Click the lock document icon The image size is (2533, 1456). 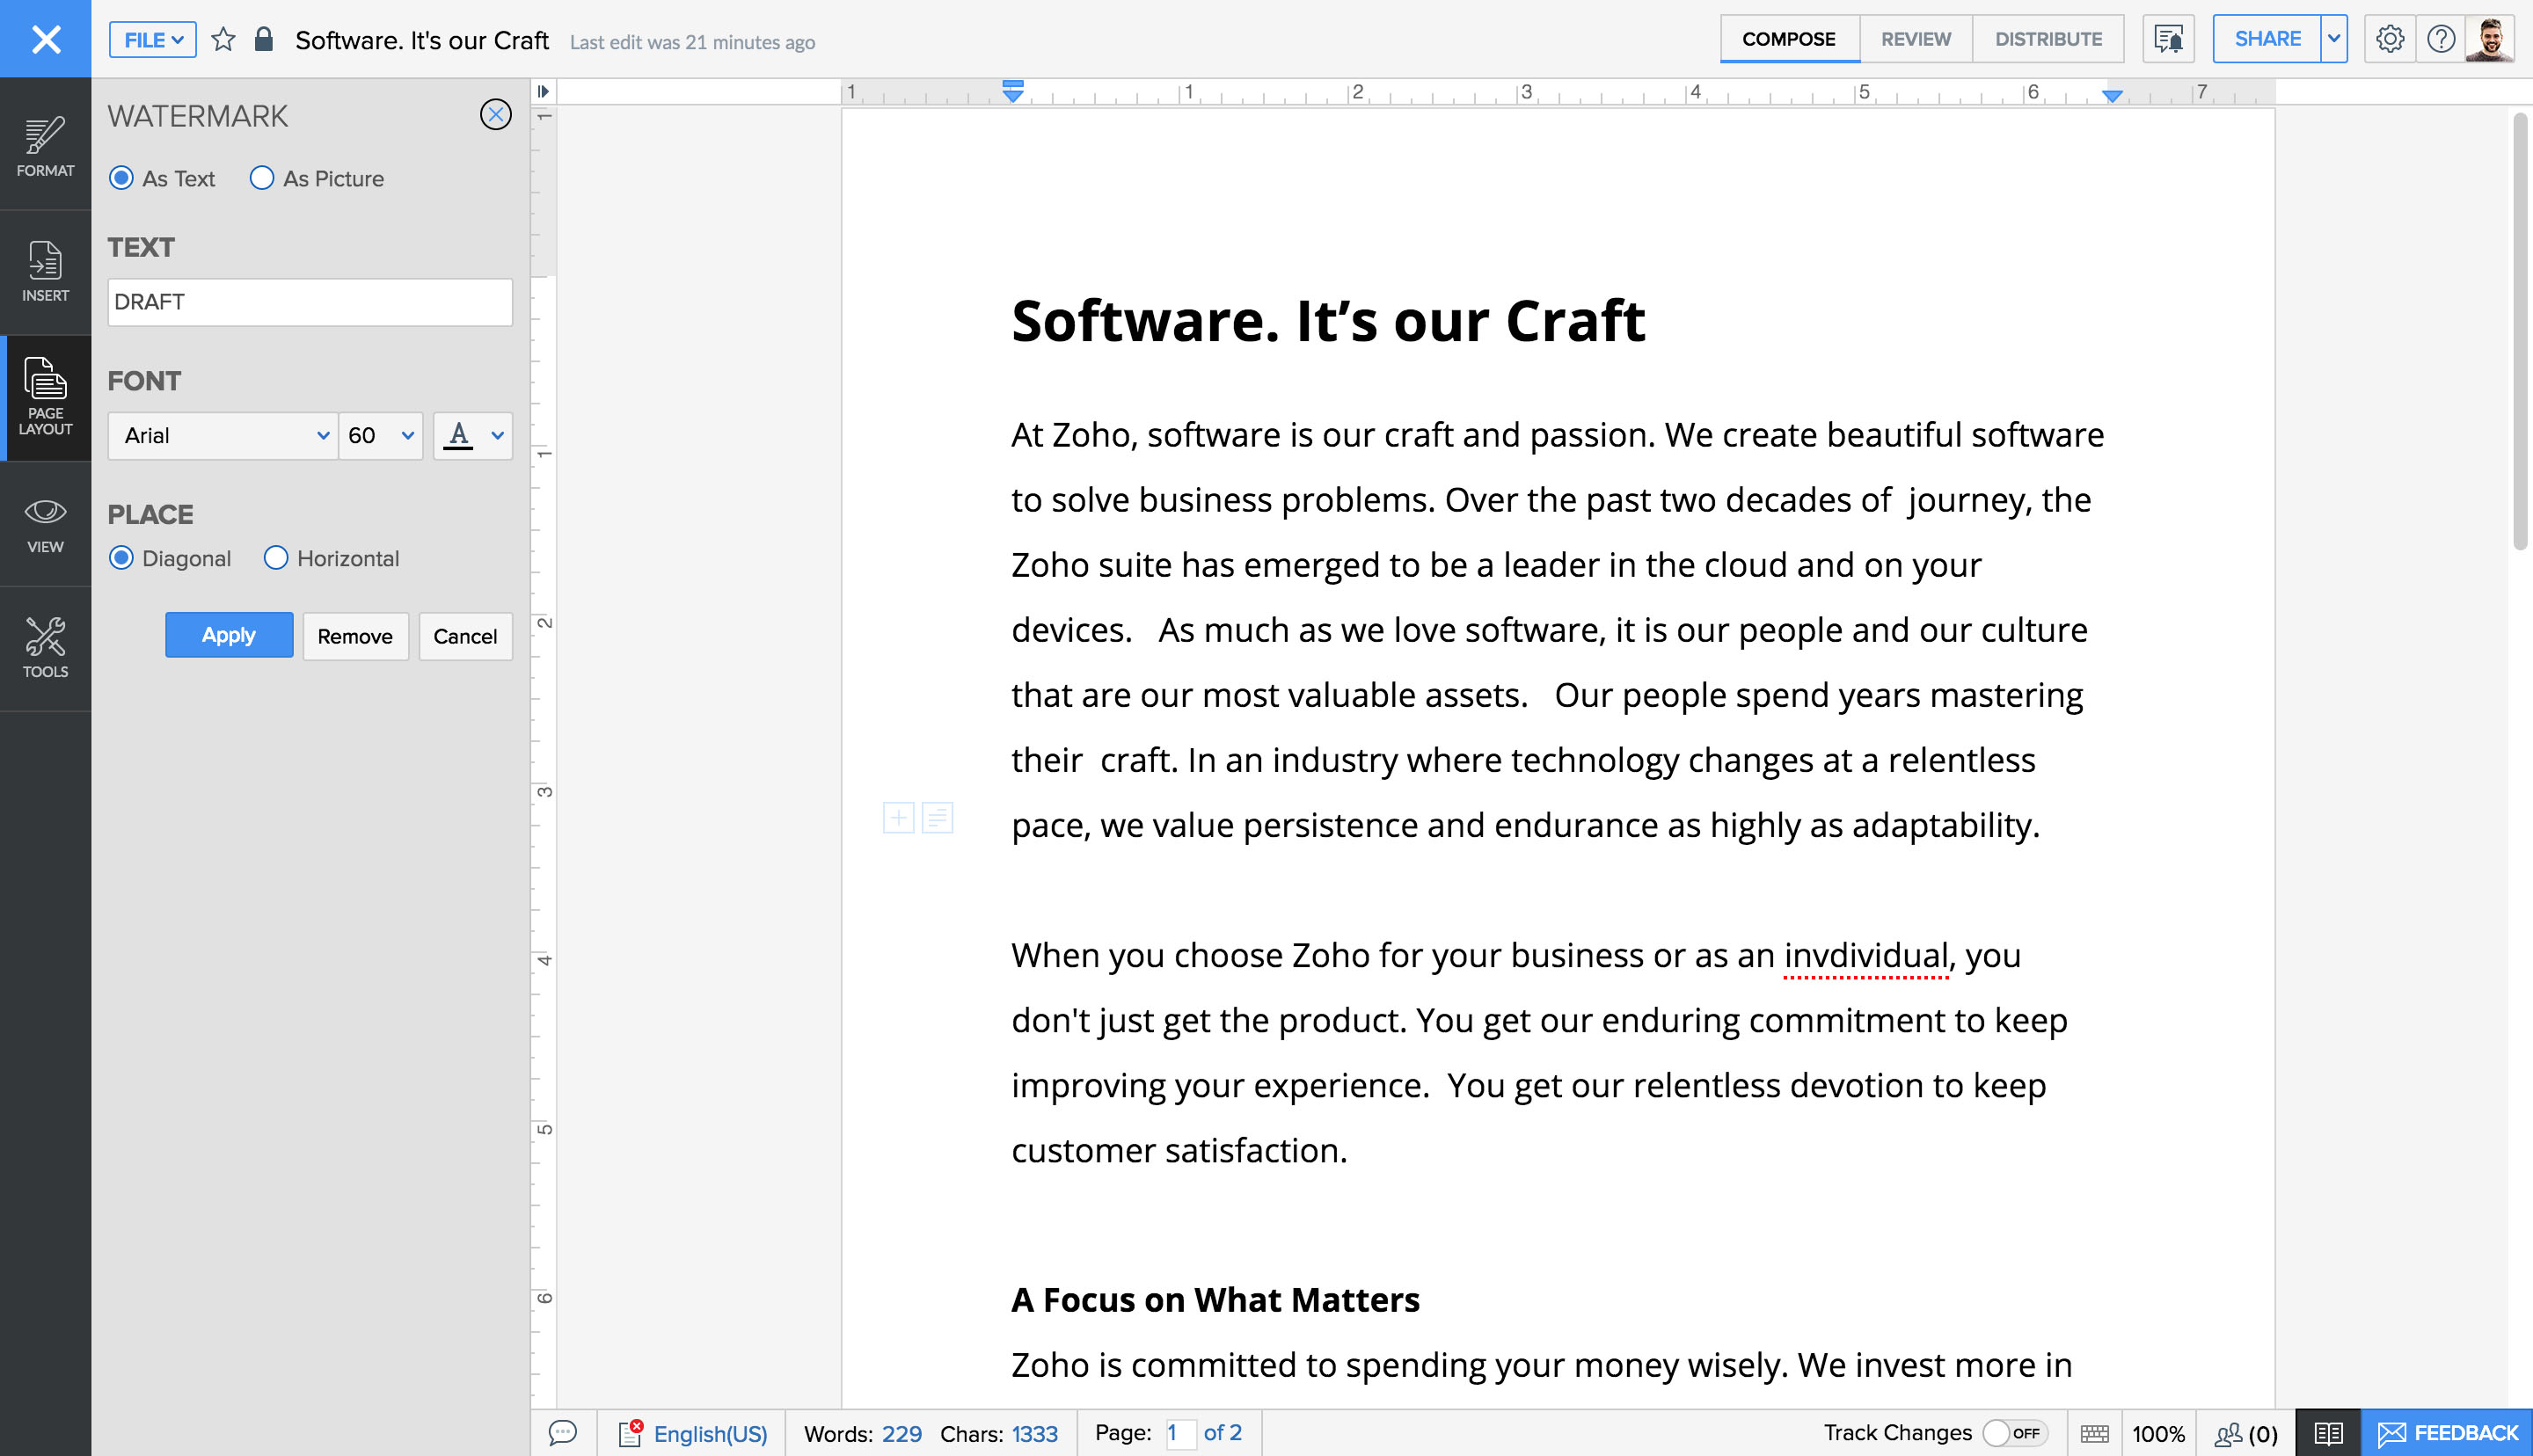[x=263, y=40]
